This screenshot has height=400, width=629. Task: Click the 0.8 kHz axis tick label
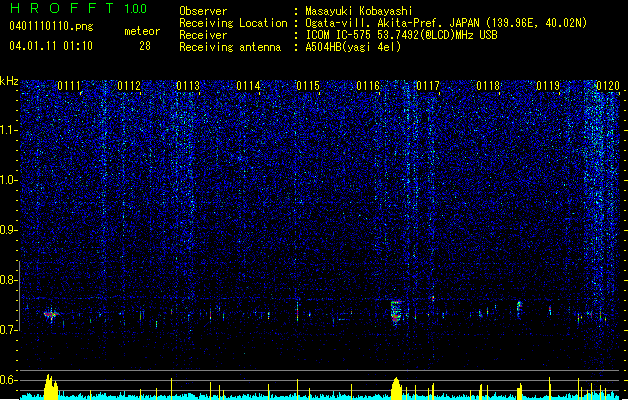9,280
